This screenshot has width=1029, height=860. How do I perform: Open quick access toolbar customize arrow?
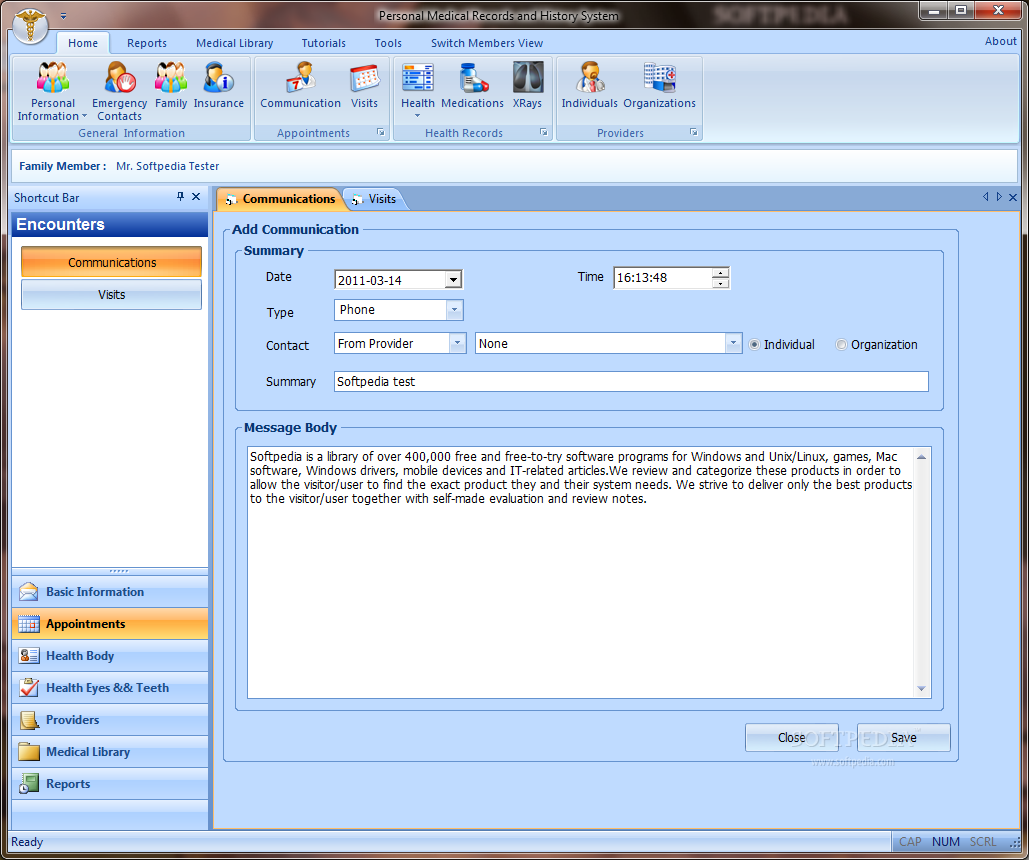(x=63, y=15)
